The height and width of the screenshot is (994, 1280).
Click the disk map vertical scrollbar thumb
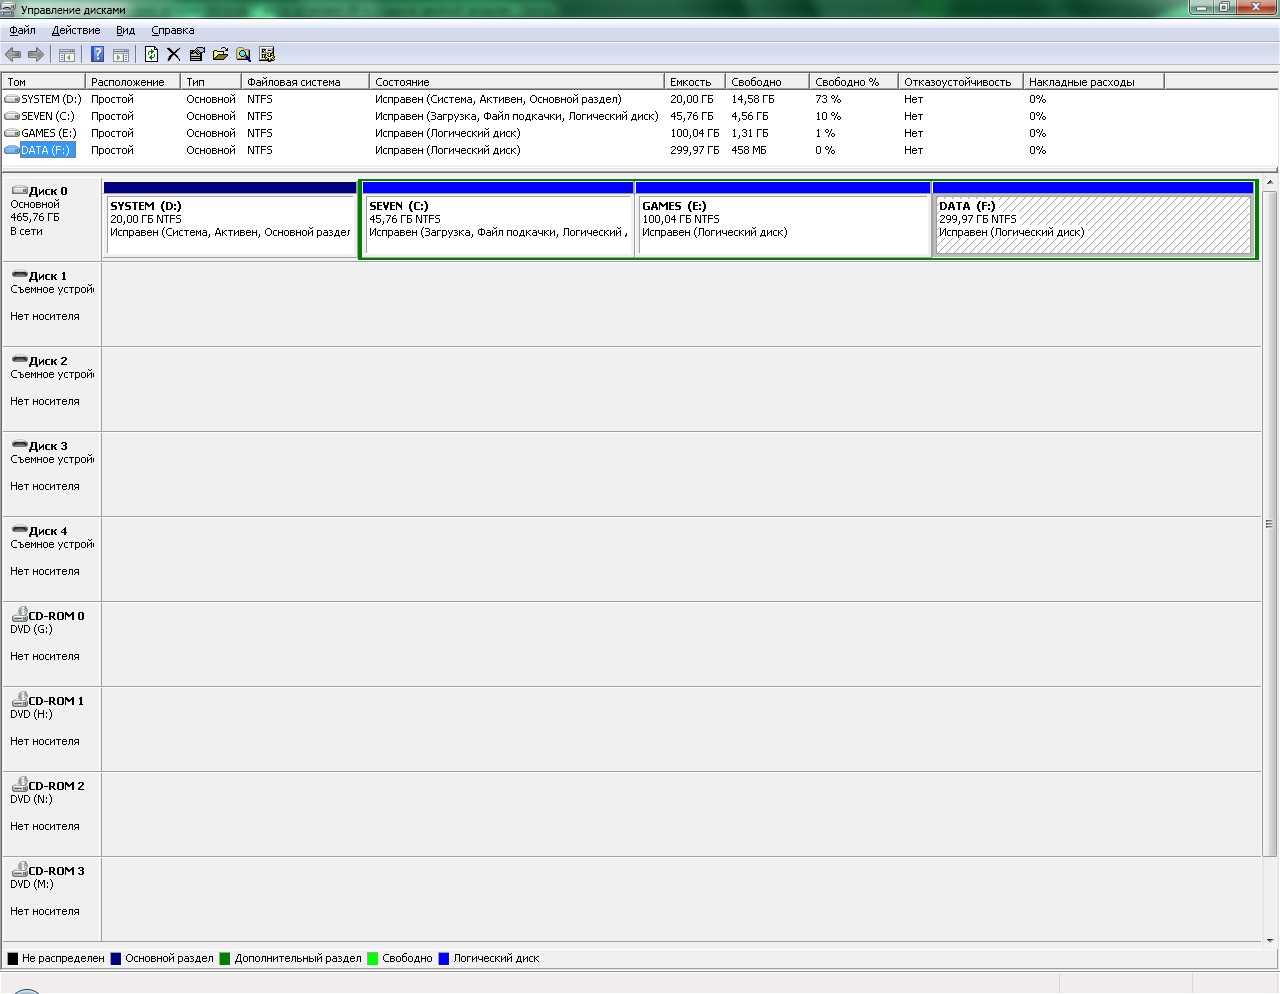[x=1270, y=523]
